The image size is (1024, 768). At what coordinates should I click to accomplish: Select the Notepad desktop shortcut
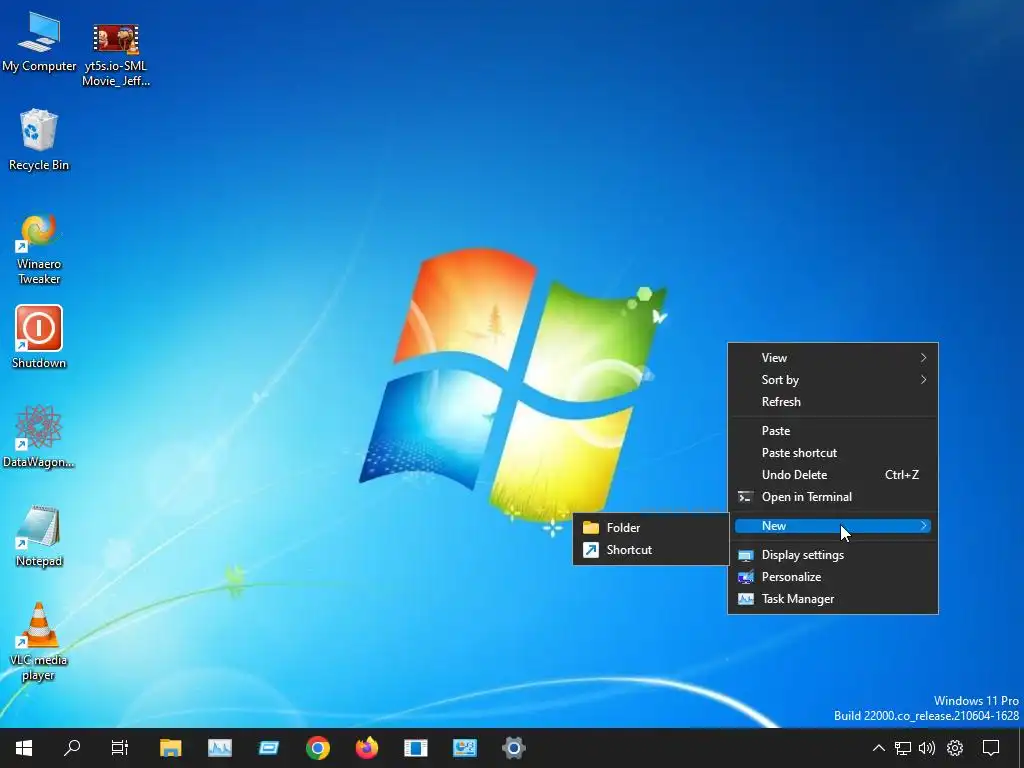39,536
